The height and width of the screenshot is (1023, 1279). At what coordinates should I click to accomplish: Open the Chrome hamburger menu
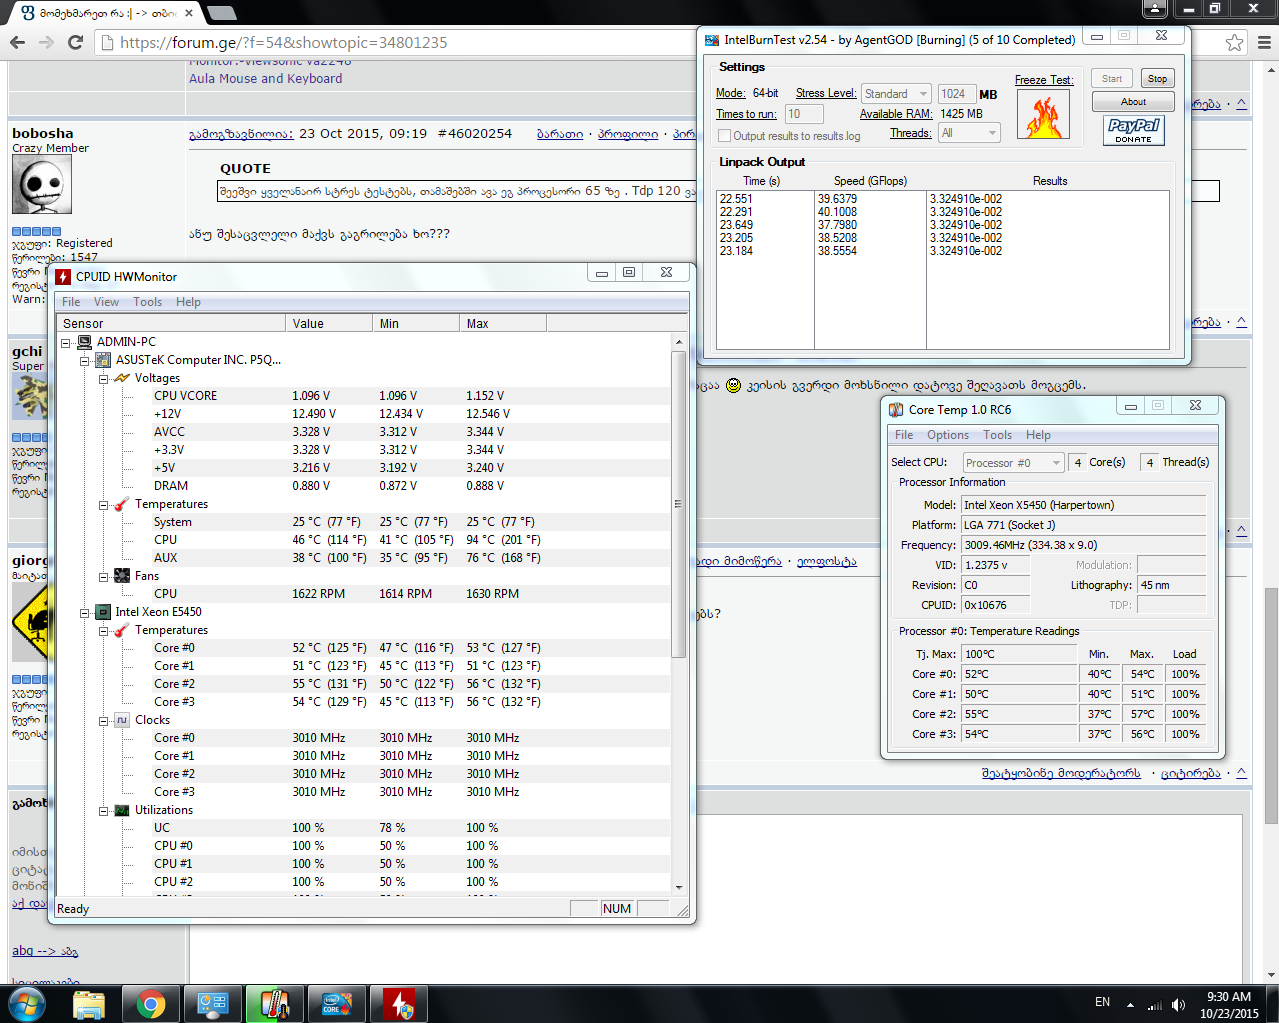(1264, 42)
